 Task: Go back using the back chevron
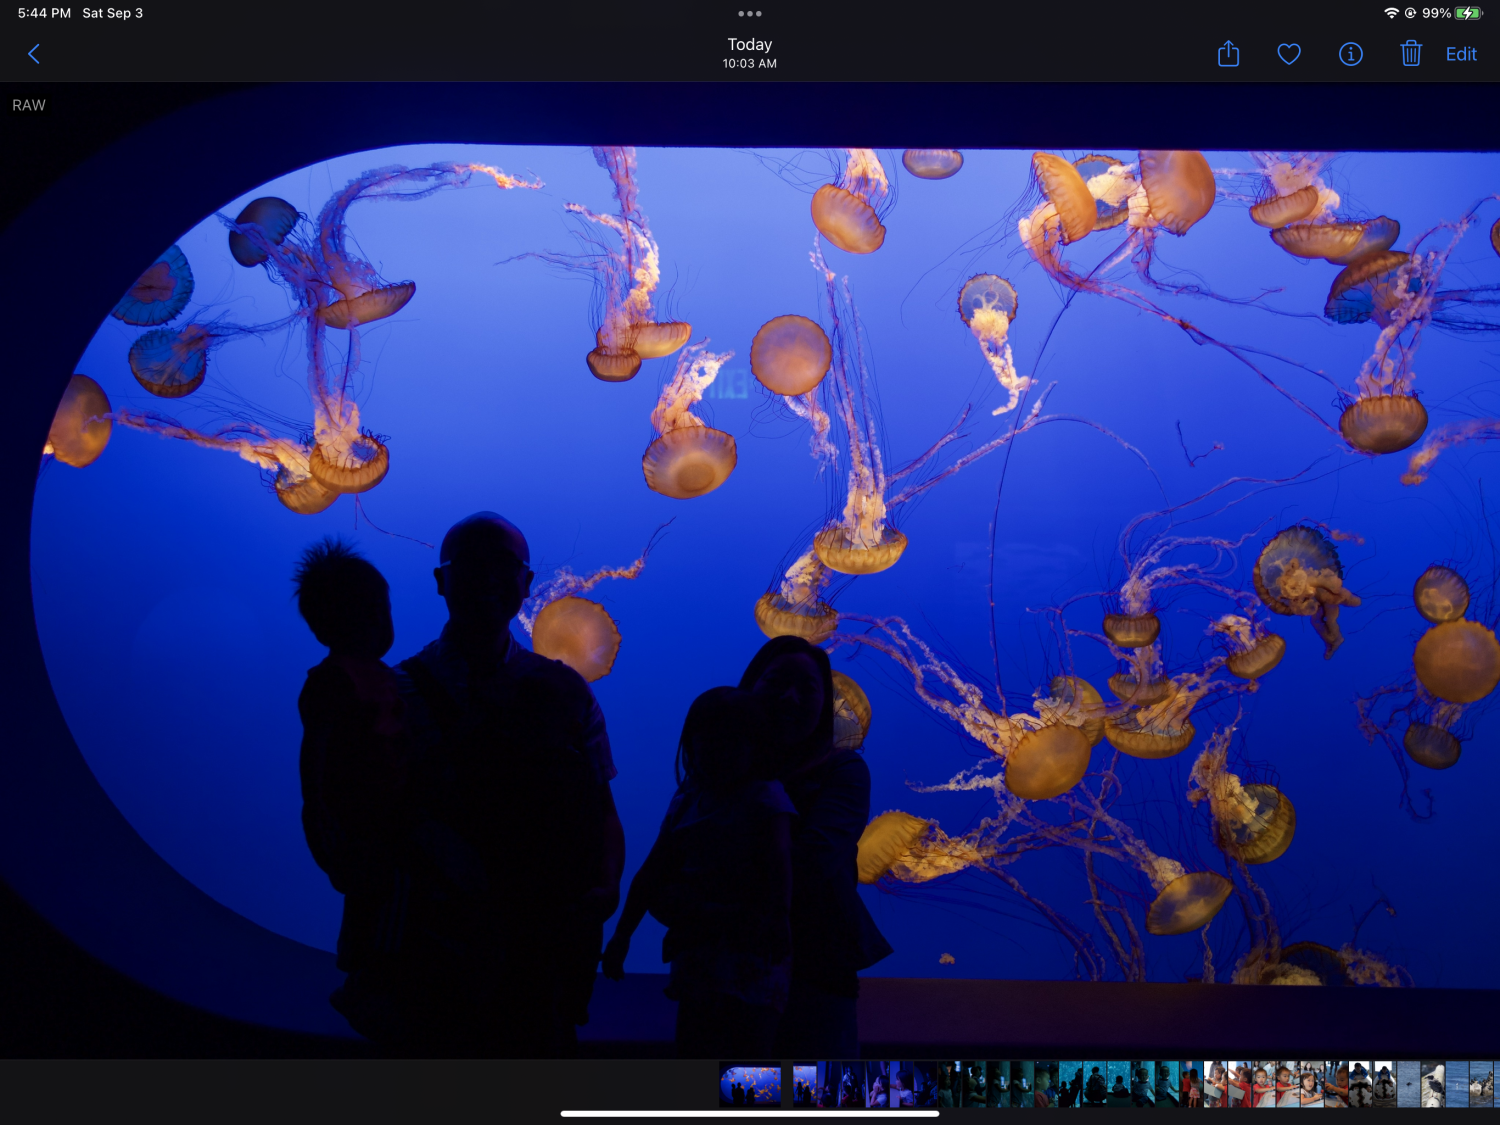coord(34,54)
